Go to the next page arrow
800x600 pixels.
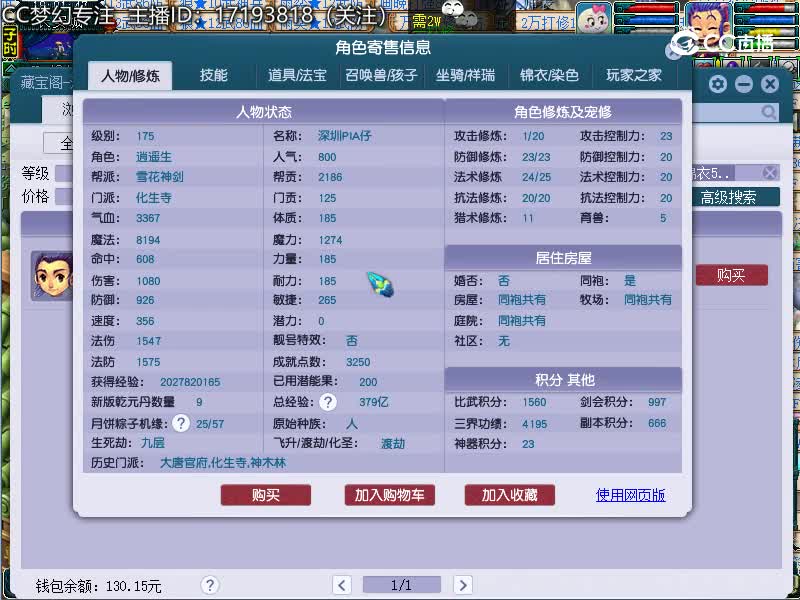pos(463,585)
